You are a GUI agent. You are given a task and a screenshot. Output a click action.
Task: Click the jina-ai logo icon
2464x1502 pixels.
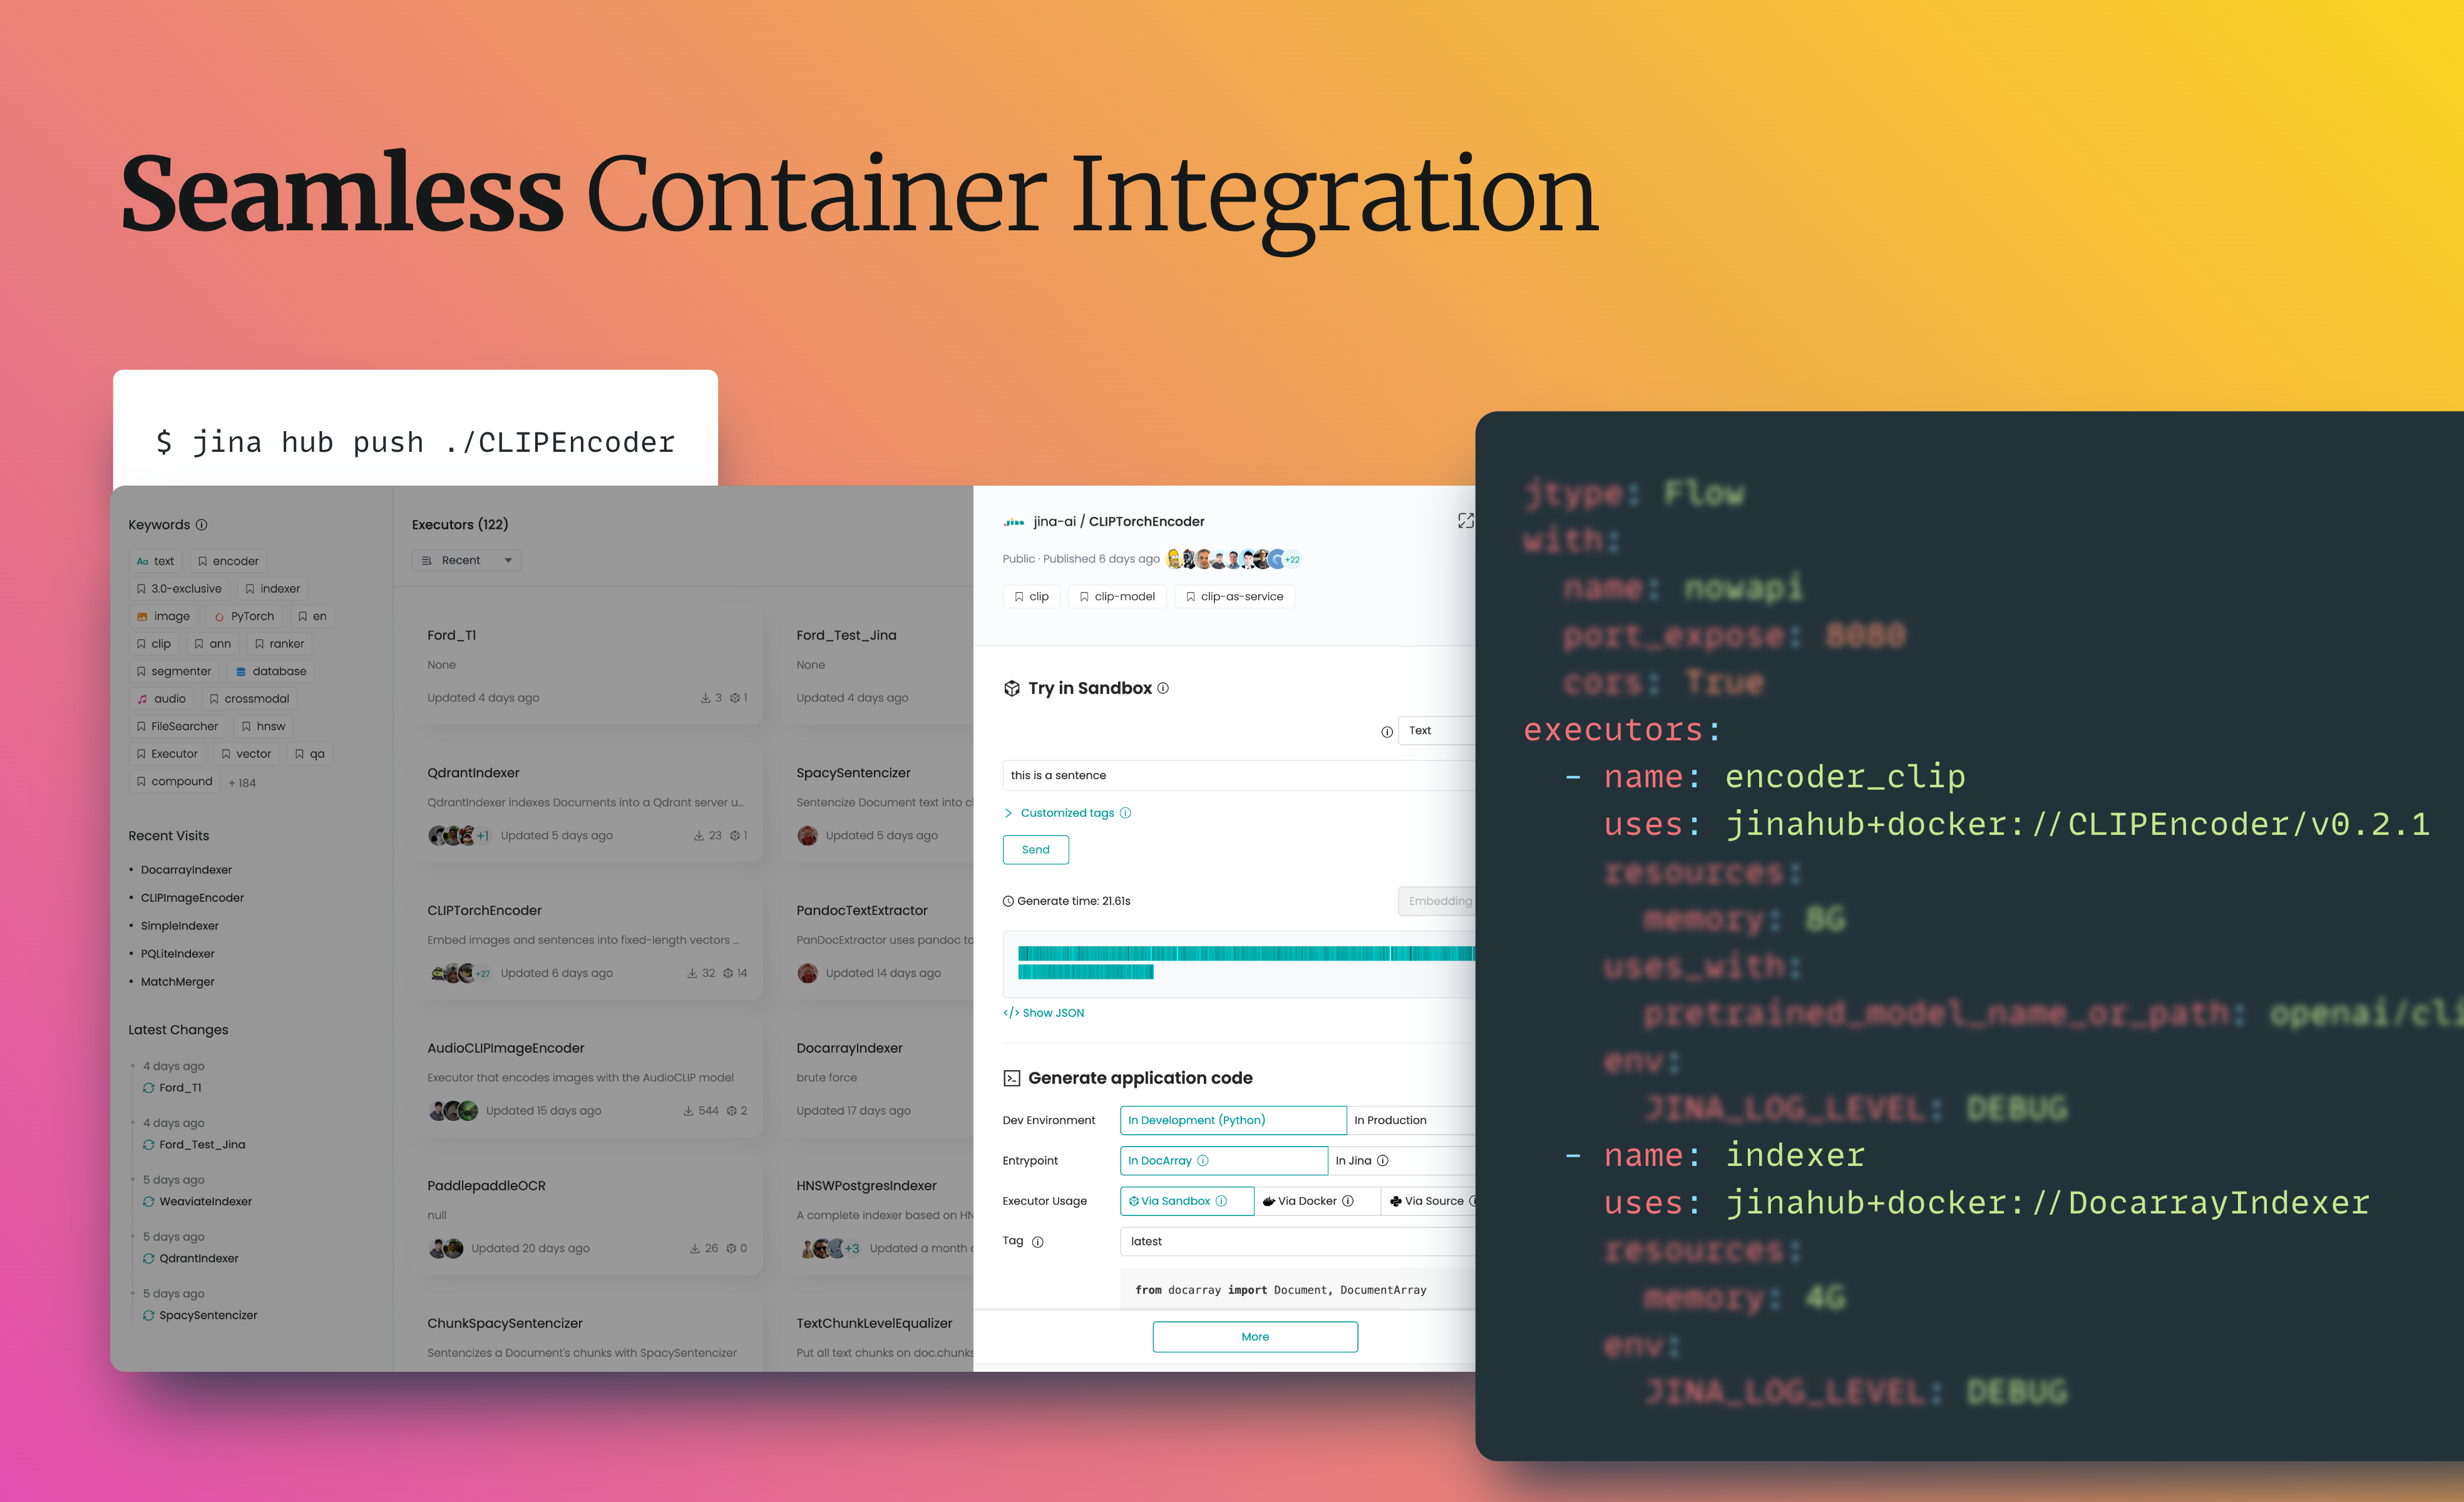coord(1014,522)
